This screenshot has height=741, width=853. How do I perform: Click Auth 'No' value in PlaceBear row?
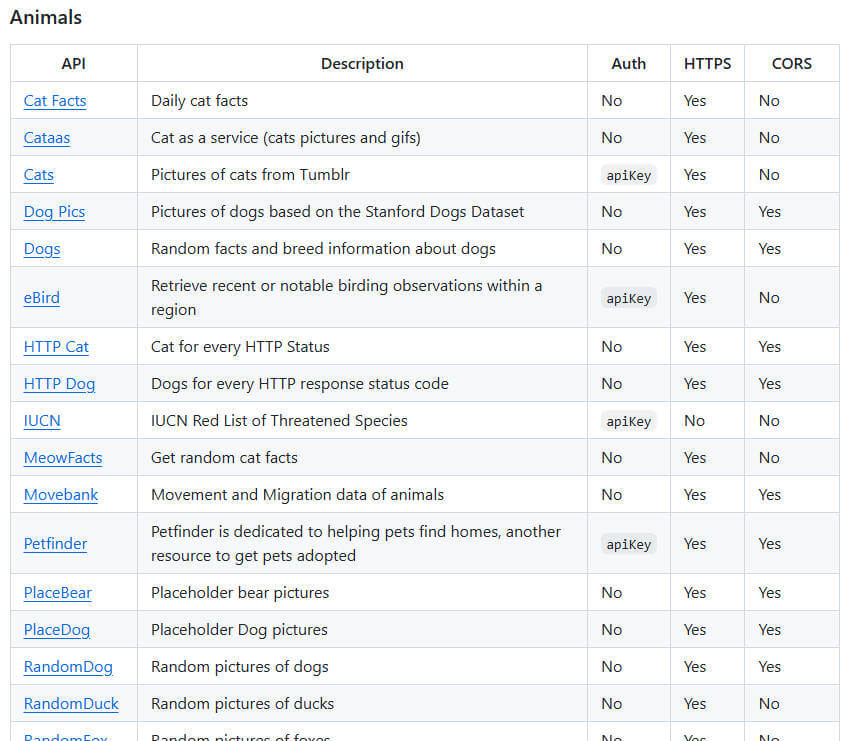[x=611, y=592]
